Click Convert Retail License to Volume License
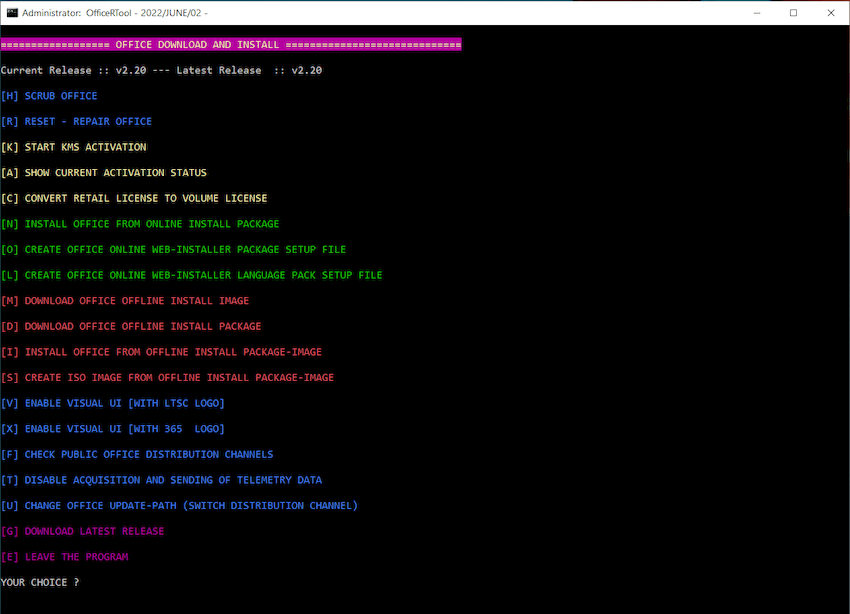Viewport: 850px width, 614px height. (134, 198)
